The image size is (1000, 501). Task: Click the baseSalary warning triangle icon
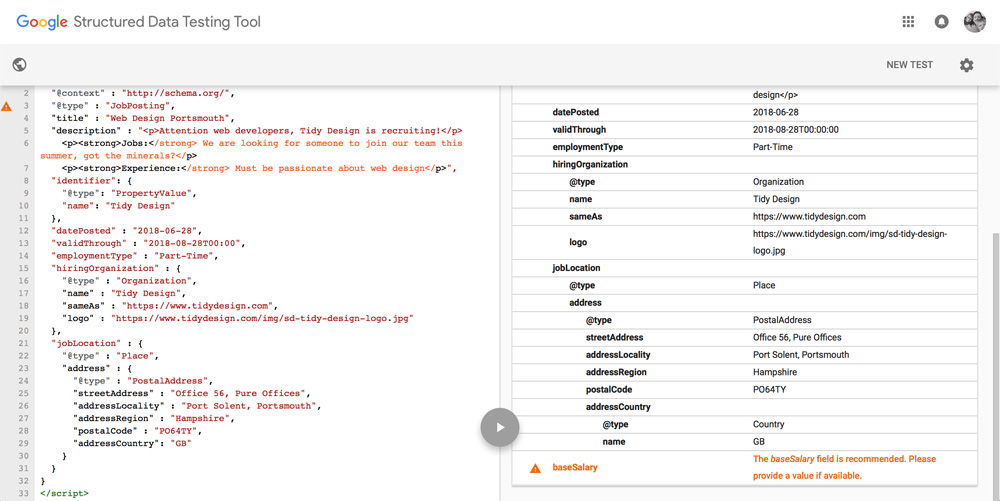(535, 468)
